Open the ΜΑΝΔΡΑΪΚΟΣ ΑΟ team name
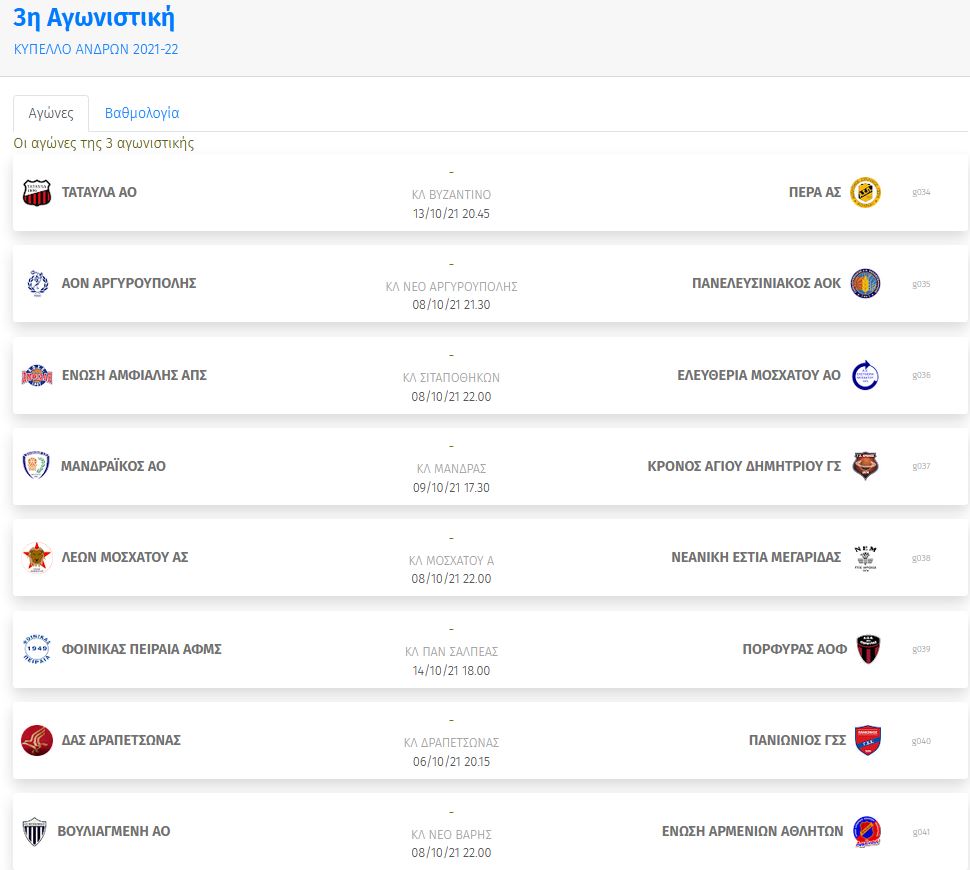The image size is (970, 870). pos(113,466)
